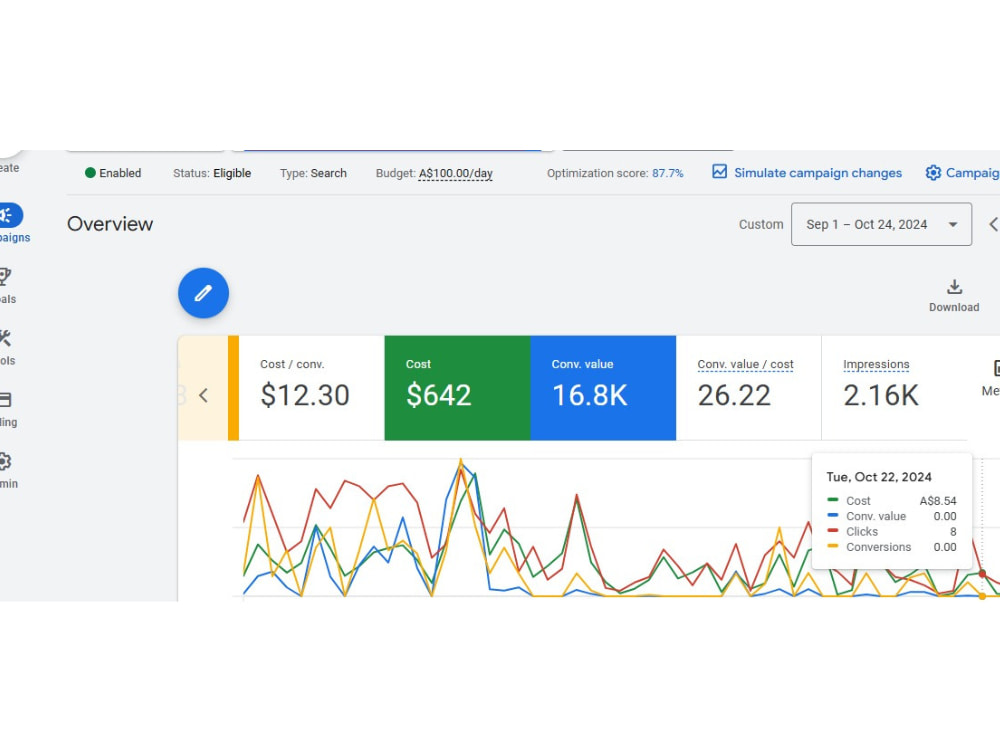Click the Simulate campaign changes chart icon
Viewport: 1000px width, 750px height.
(x=719, y=172)
